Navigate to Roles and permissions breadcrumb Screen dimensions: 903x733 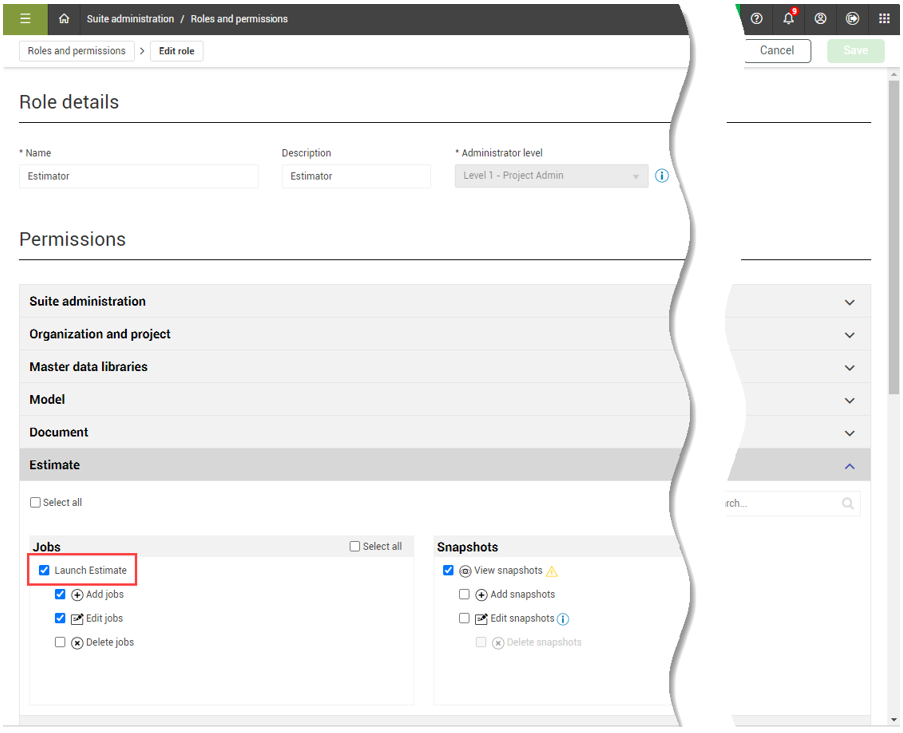coord(77,51)
